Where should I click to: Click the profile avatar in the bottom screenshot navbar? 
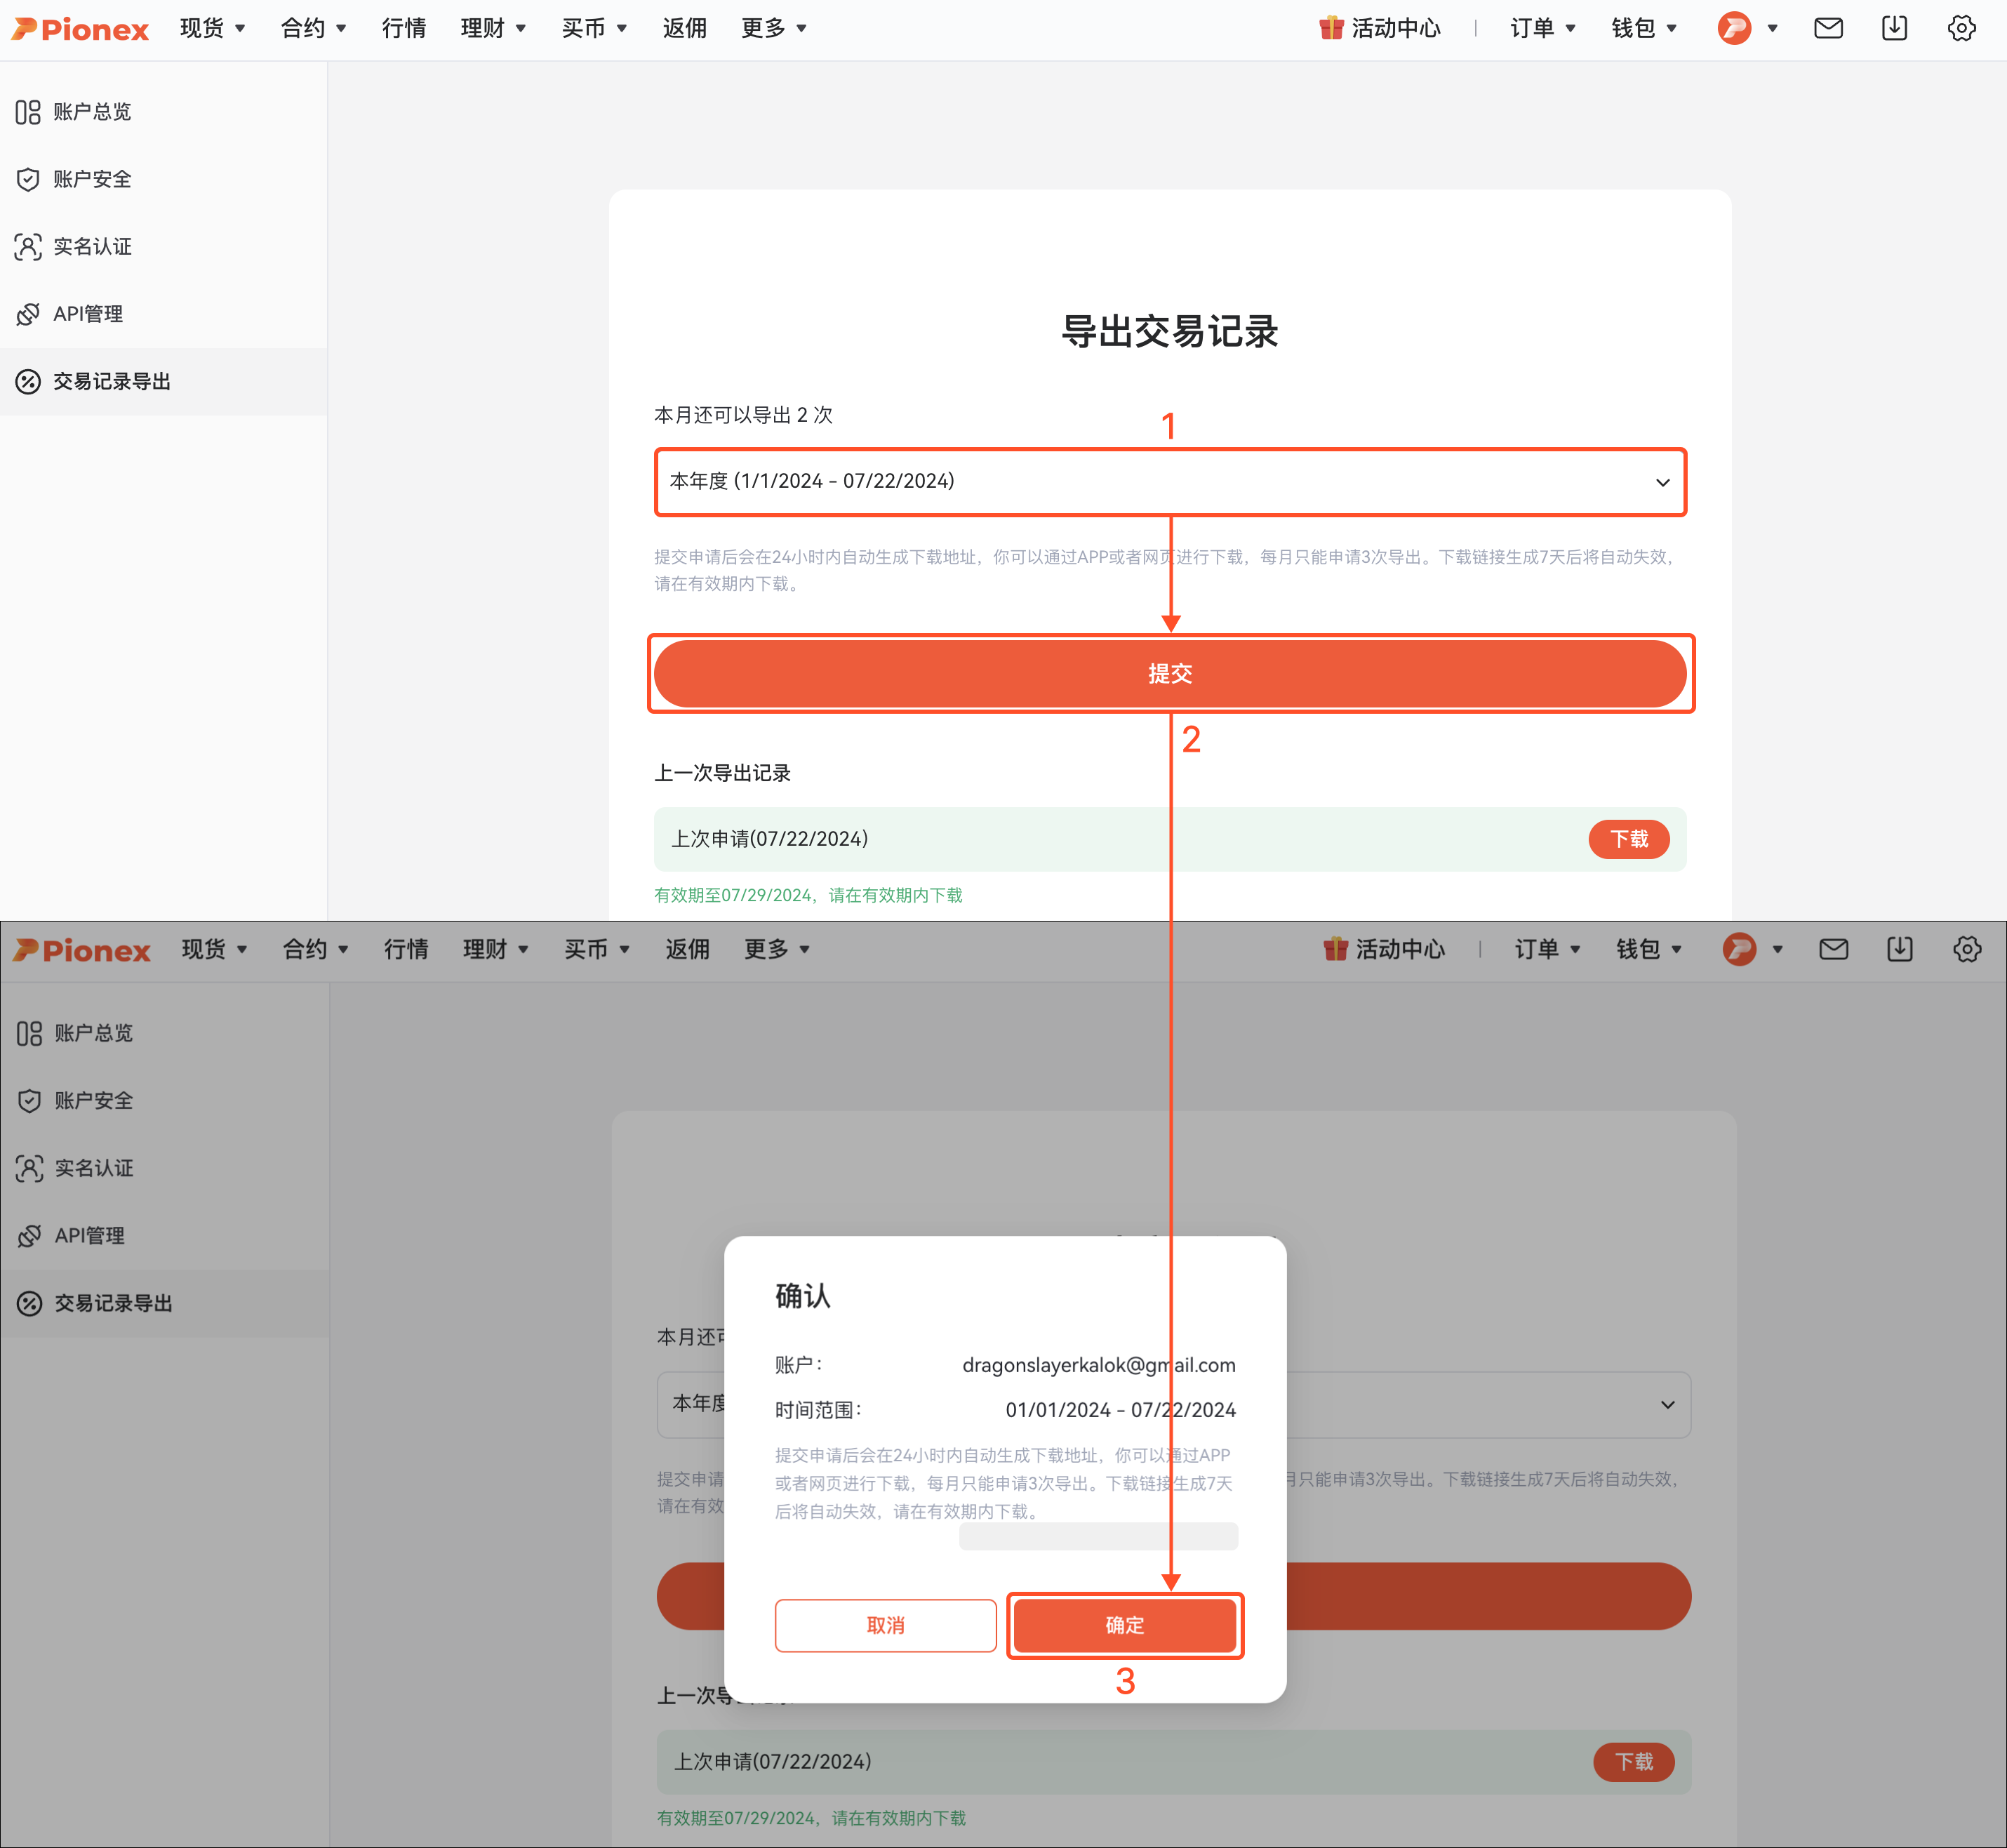click(x=1740, y=949)
